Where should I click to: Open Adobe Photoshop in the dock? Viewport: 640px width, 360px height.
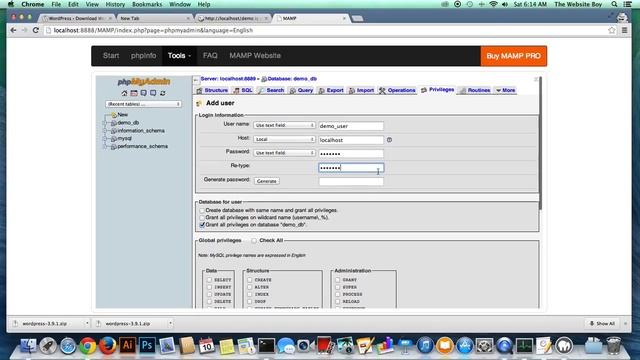pyautogui.click(x=147, y=345)
